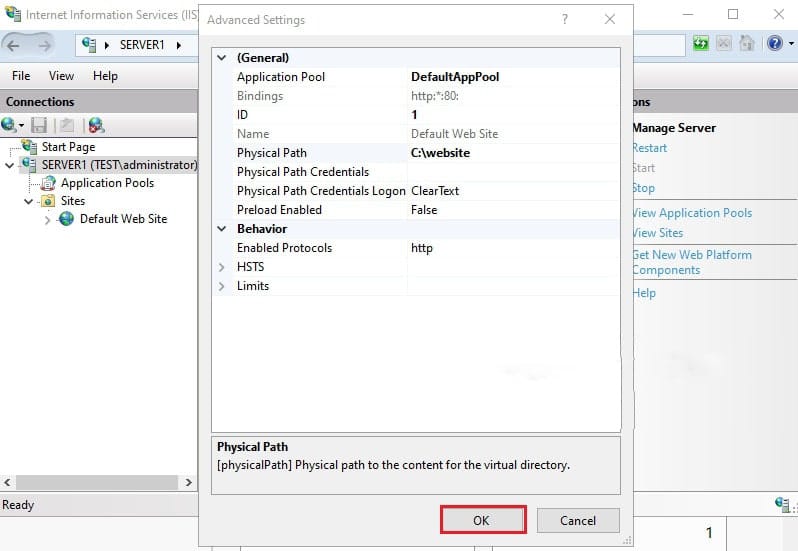This screenshot has height=551, width=798.
Task: Click View Sites link
Action: coord(658,233)
